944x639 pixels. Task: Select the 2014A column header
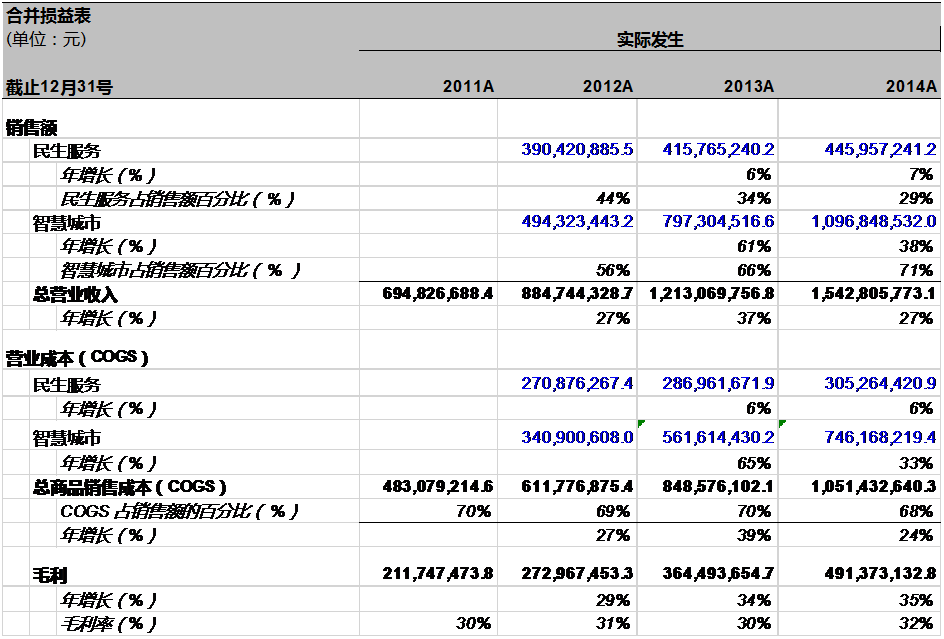click(x=910, y=87)
